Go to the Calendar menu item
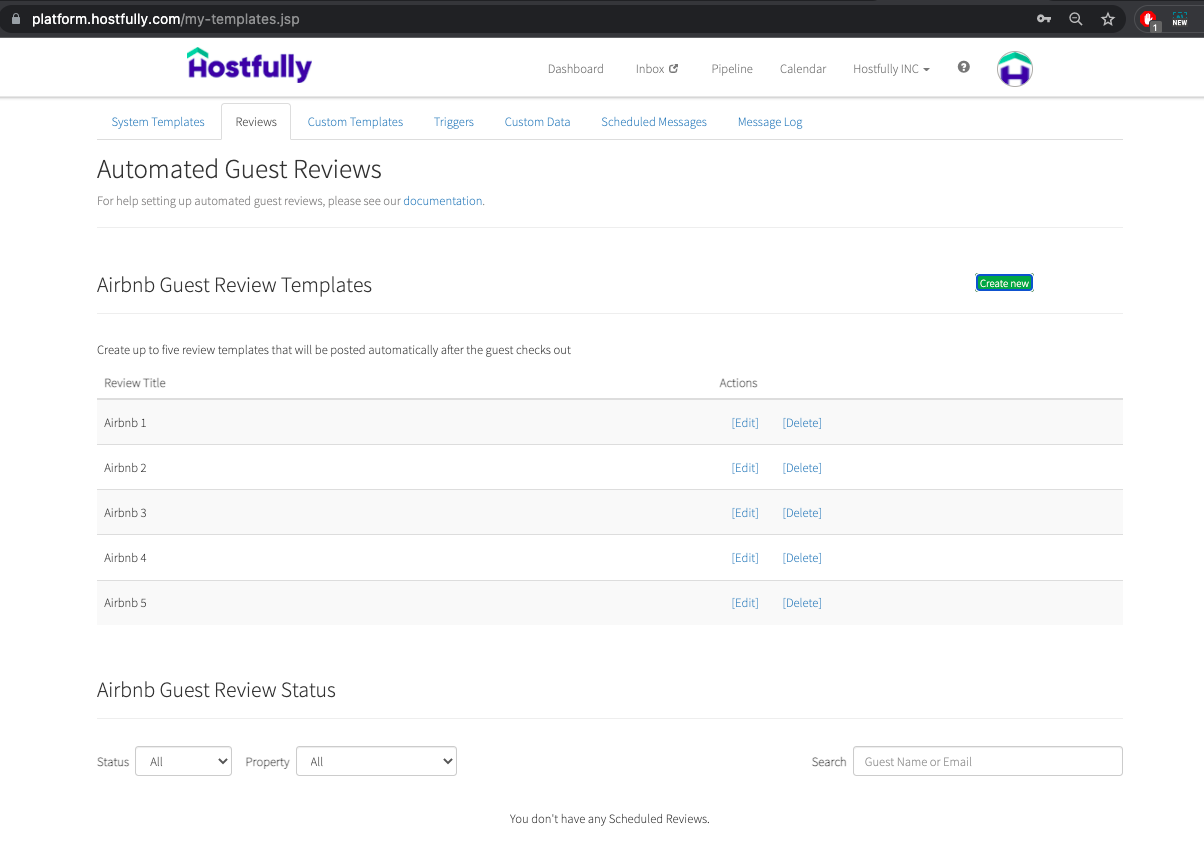 pyautogui.click(x=802, y=69)
